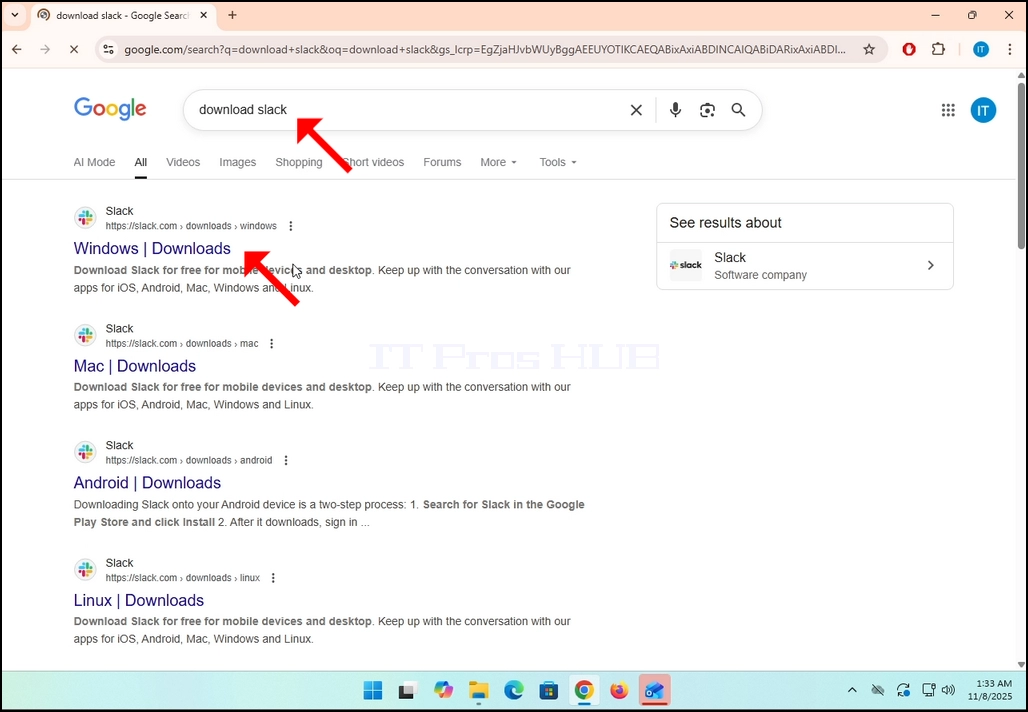This screenshot has height=712, width=1028.
Task: Open the Chrome profile avatar in toolbar
Action: tap(981, 49)
